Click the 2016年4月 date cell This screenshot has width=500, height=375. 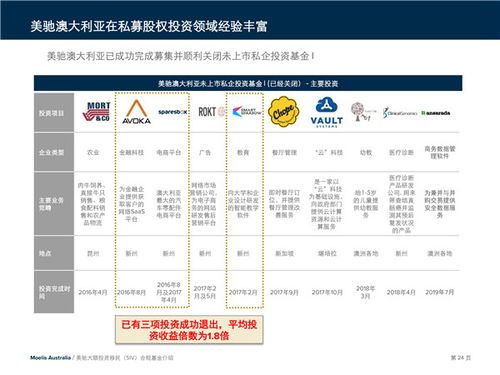pyautogui.click(x=93, y=292)
